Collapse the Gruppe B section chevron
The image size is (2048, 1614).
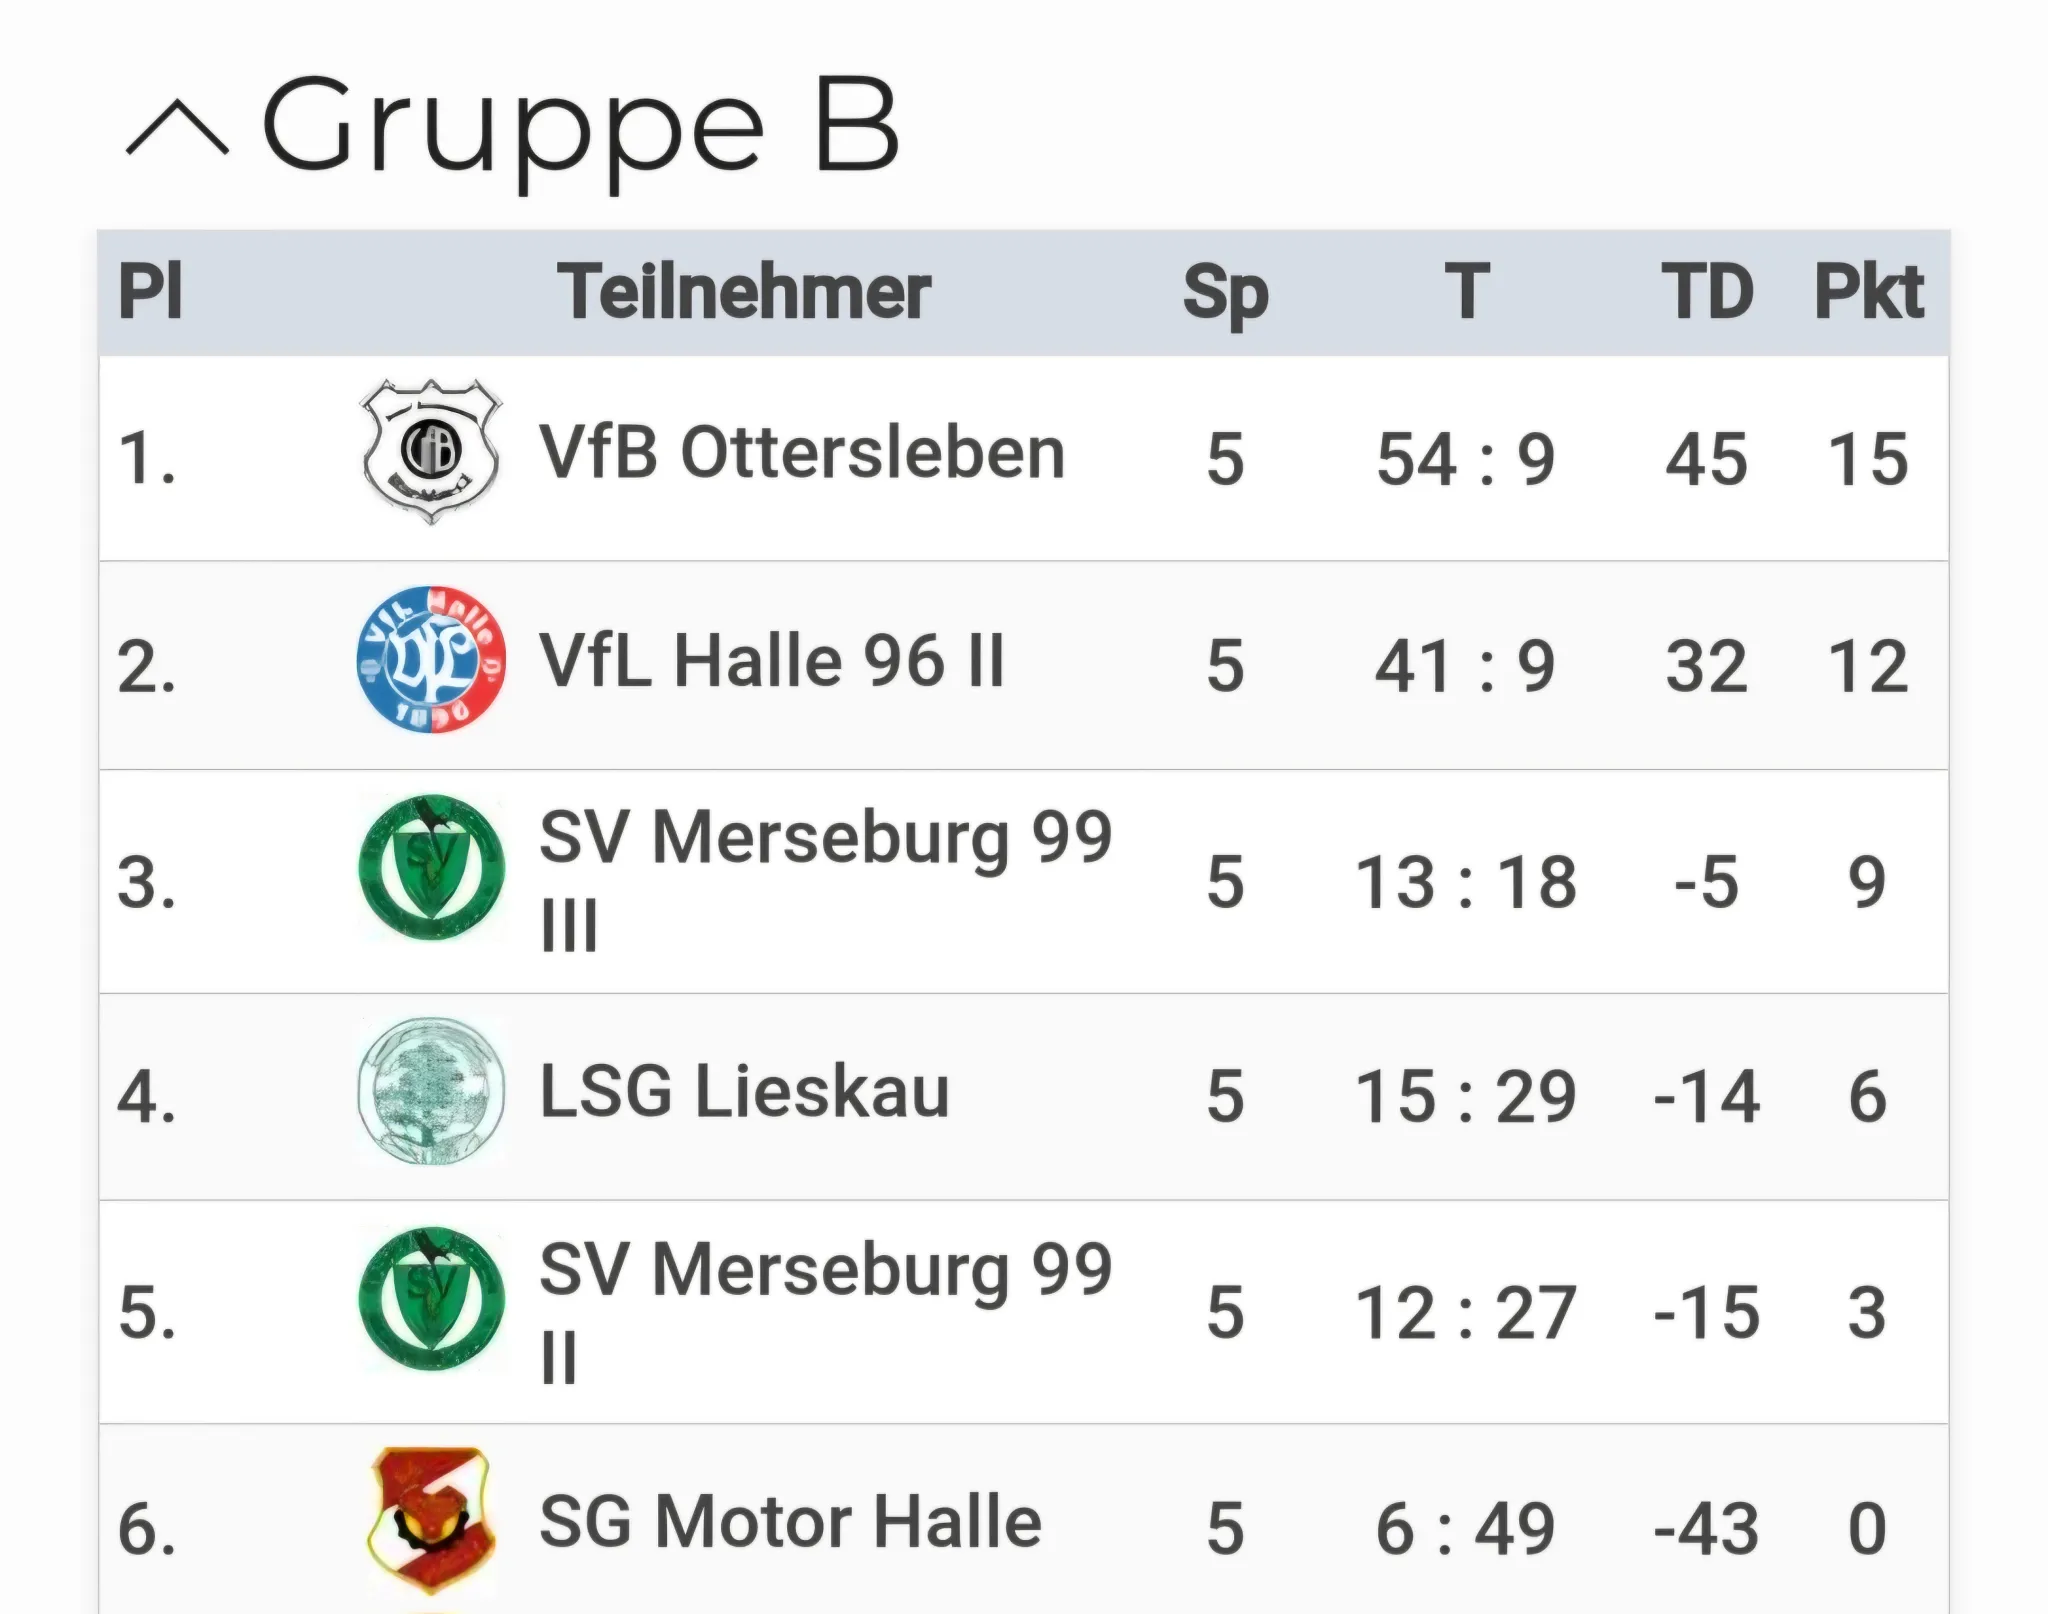tap(177, 129)
